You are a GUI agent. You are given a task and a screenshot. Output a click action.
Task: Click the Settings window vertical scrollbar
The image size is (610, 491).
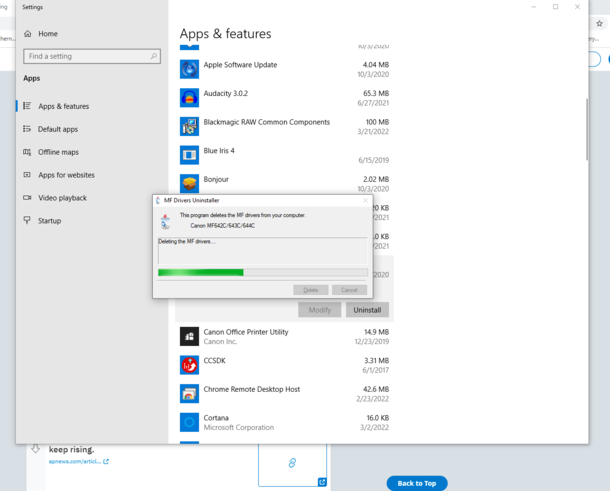click(x=587, y=130)
